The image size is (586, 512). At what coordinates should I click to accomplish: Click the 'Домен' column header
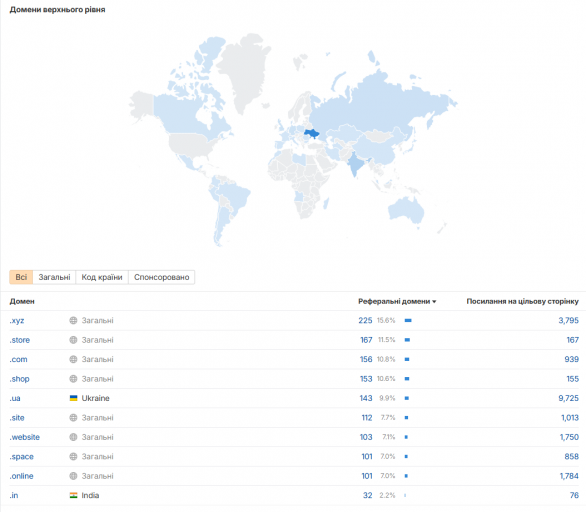(x=22, y=301)
